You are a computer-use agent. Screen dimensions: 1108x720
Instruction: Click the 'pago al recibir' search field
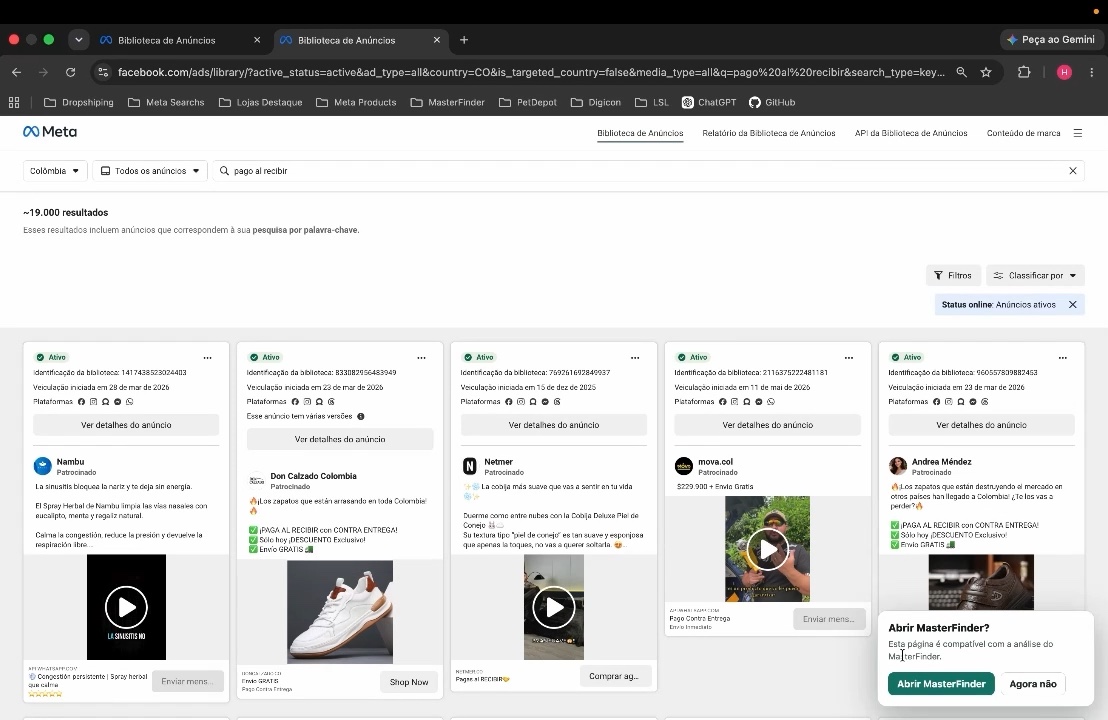648,171
